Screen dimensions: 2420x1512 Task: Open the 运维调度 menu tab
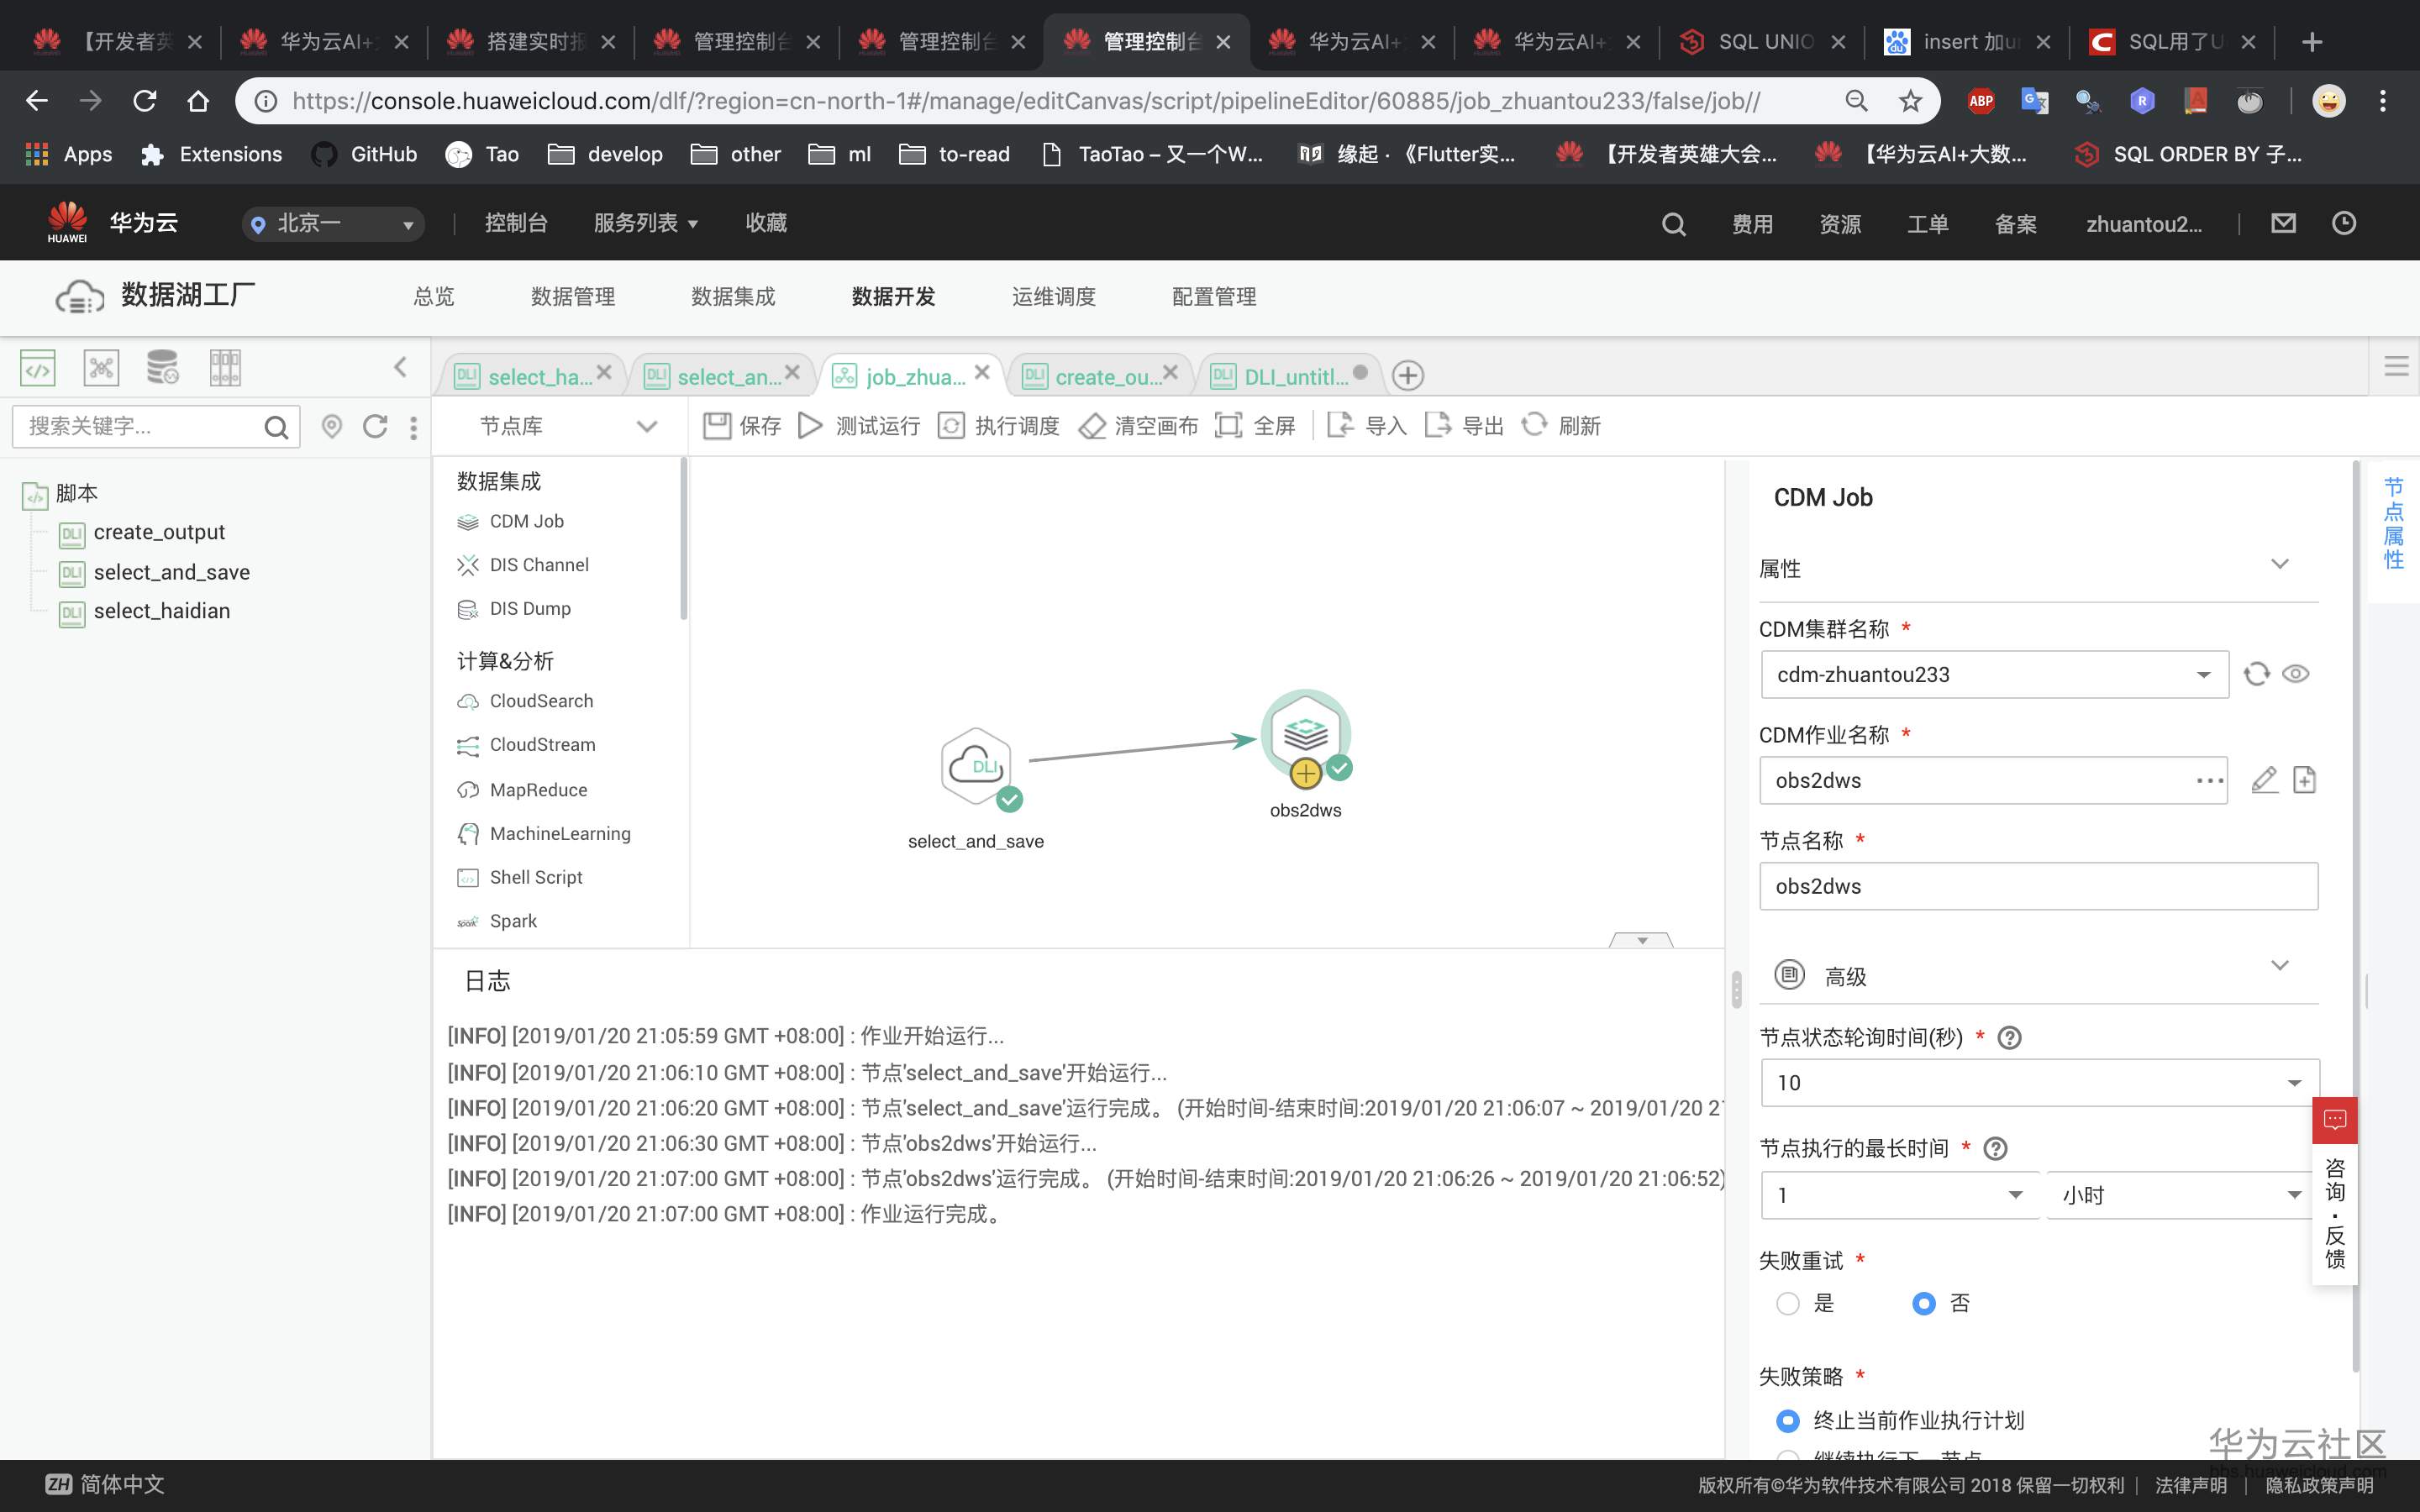(x=1053, y=297)
